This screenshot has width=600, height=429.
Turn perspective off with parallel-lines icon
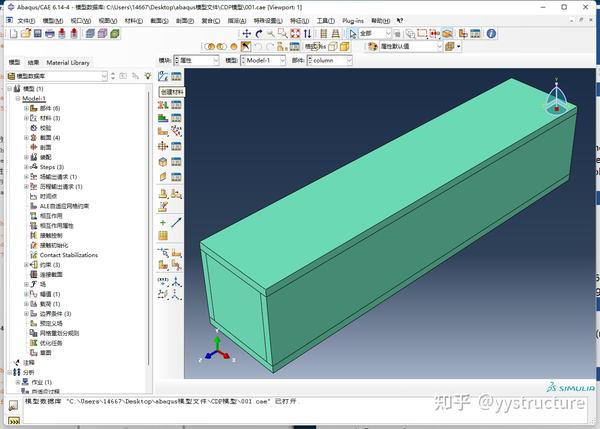click(x=323, y=34)
